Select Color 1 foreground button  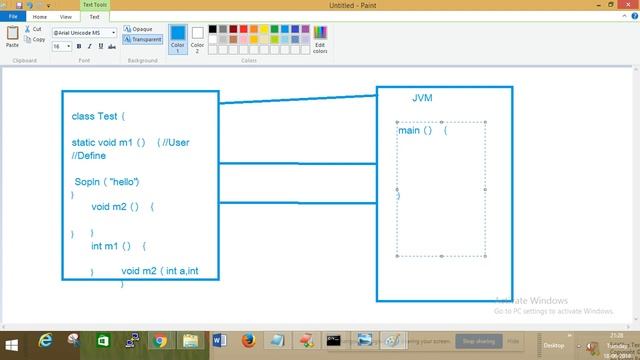pos(178,39)
